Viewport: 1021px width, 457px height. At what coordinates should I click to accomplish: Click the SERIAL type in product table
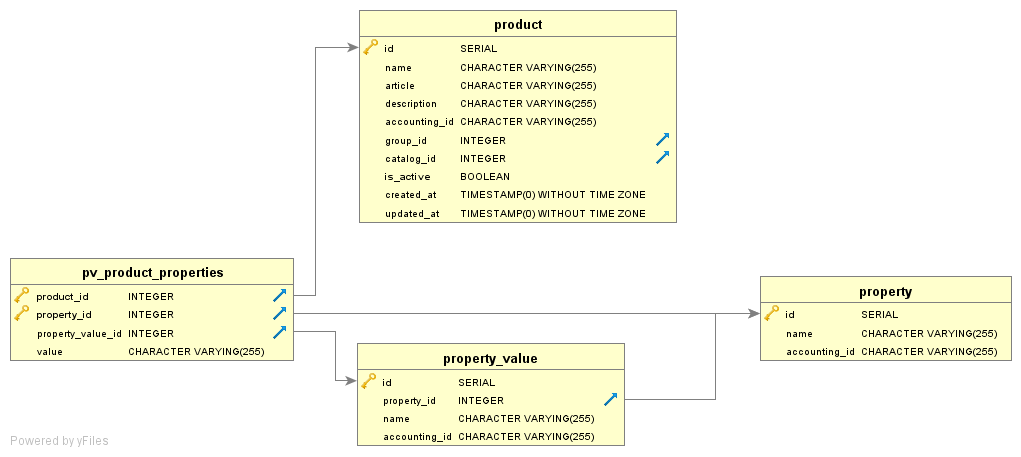[x=479, y=49]
